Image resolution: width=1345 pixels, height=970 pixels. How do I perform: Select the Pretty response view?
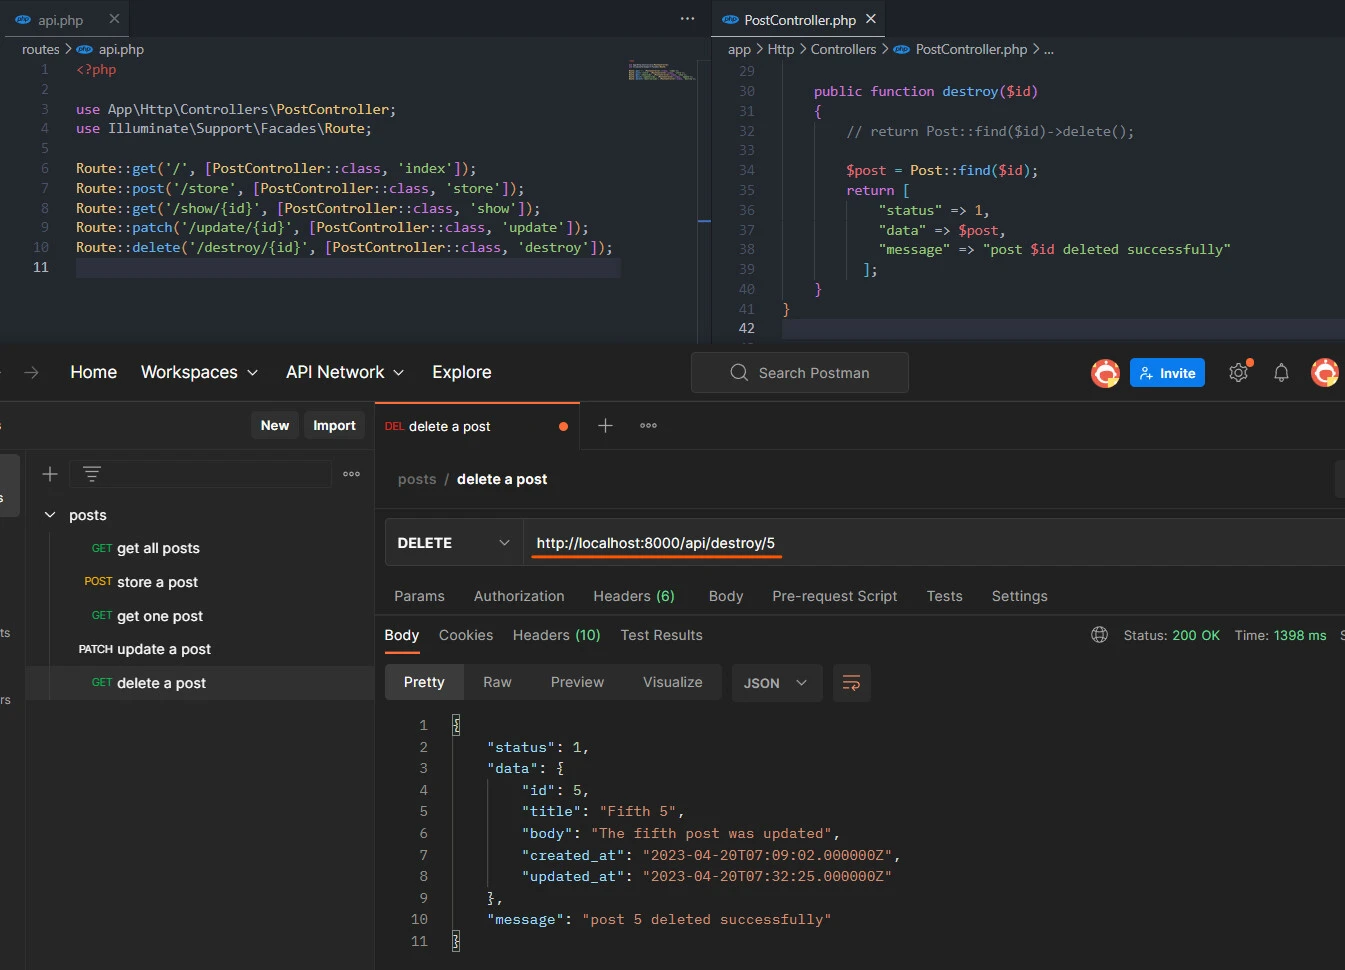(424, 683)
